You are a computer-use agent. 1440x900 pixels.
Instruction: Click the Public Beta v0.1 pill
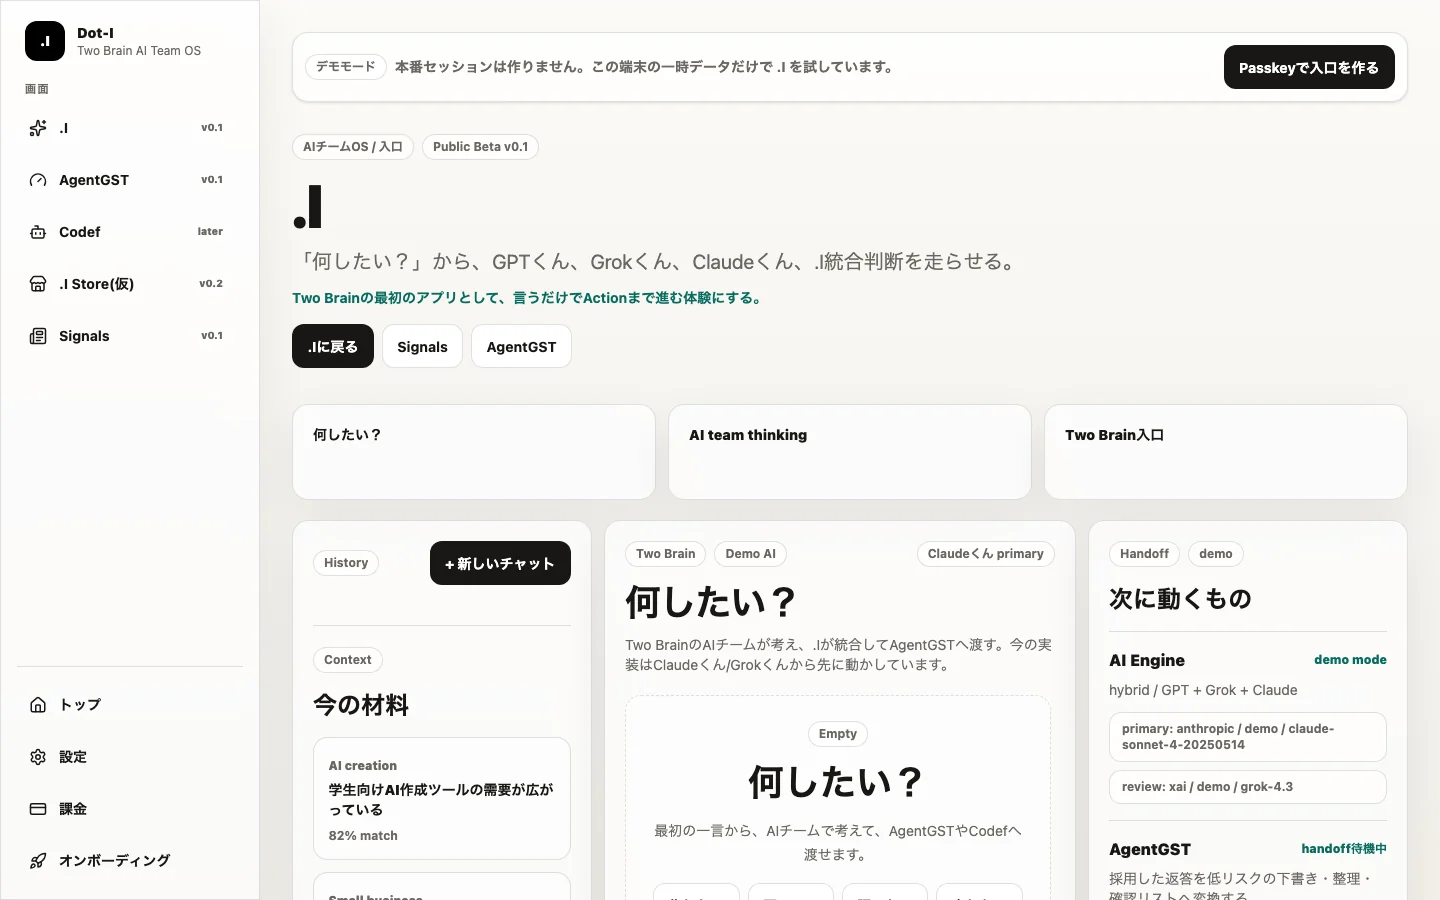481,147
